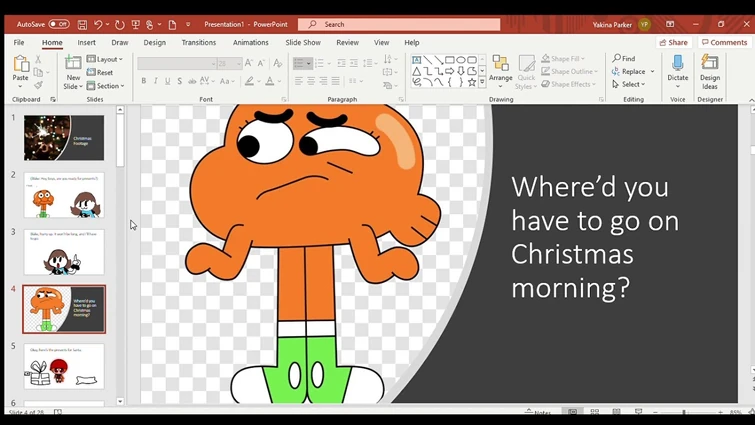Toggle Strikethrough formatting
The height and width of the screenshot is (425, 755).
point(192,81)
